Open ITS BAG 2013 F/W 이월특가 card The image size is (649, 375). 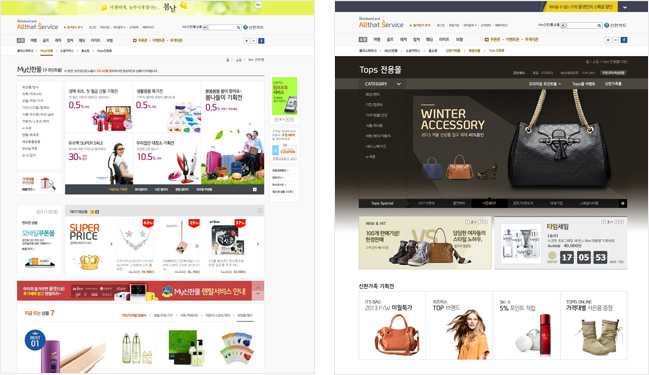tap(392, 325)
